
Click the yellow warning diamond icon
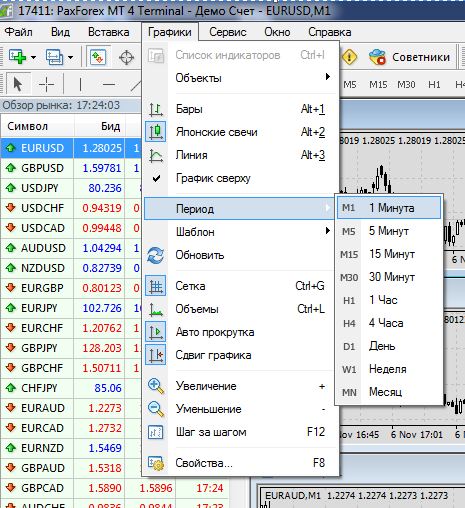(349, 57)
